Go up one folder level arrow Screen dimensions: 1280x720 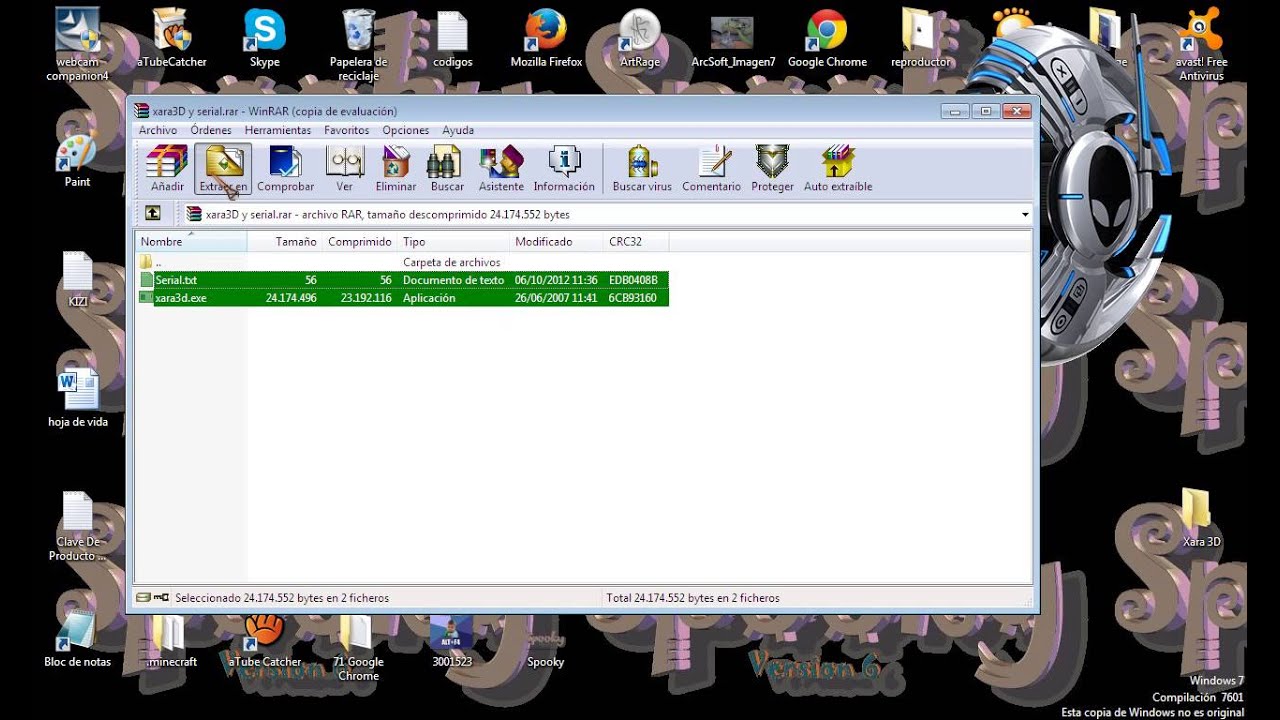click(152, 213)
